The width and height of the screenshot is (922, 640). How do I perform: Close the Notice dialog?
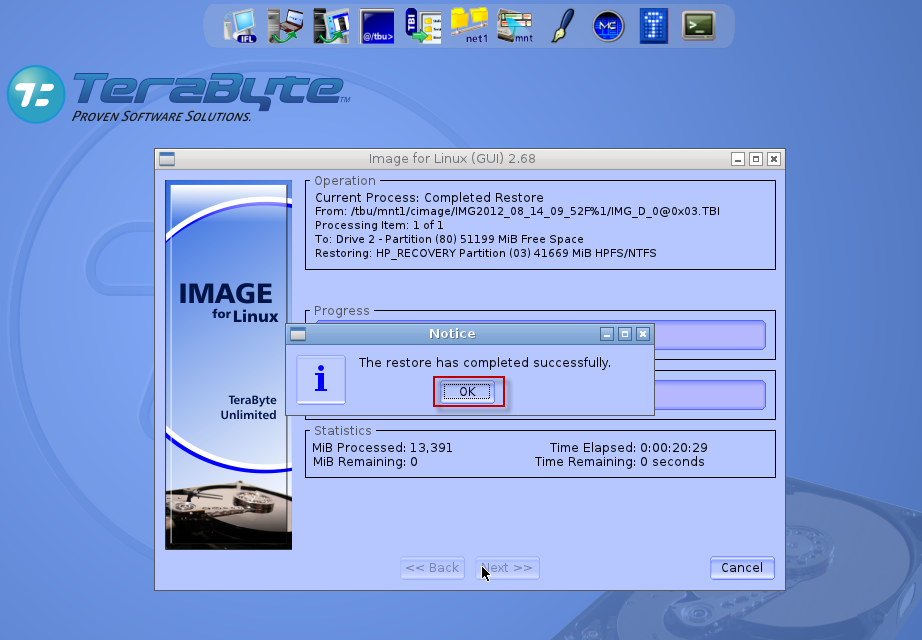pyautogui.click(x=643, y=334)
